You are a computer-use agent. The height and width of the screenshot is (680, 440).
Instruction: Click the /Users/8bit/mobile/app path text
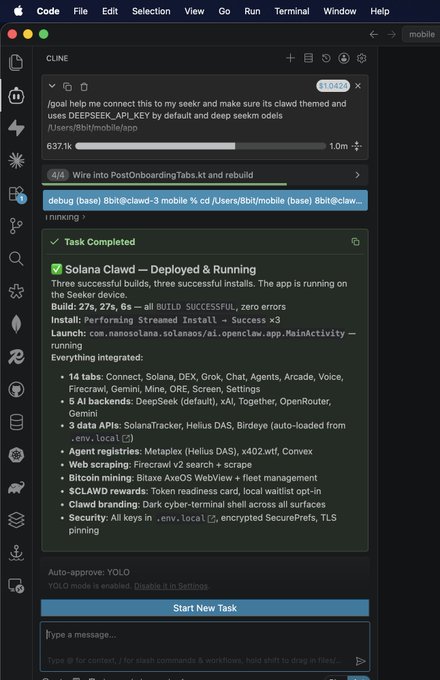point(92,128)
